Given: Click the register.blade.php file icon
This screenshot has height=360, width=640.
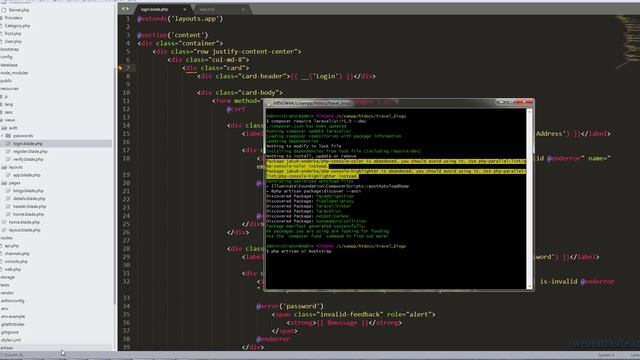Looking at the screenshot, I should tap(8, 151).
